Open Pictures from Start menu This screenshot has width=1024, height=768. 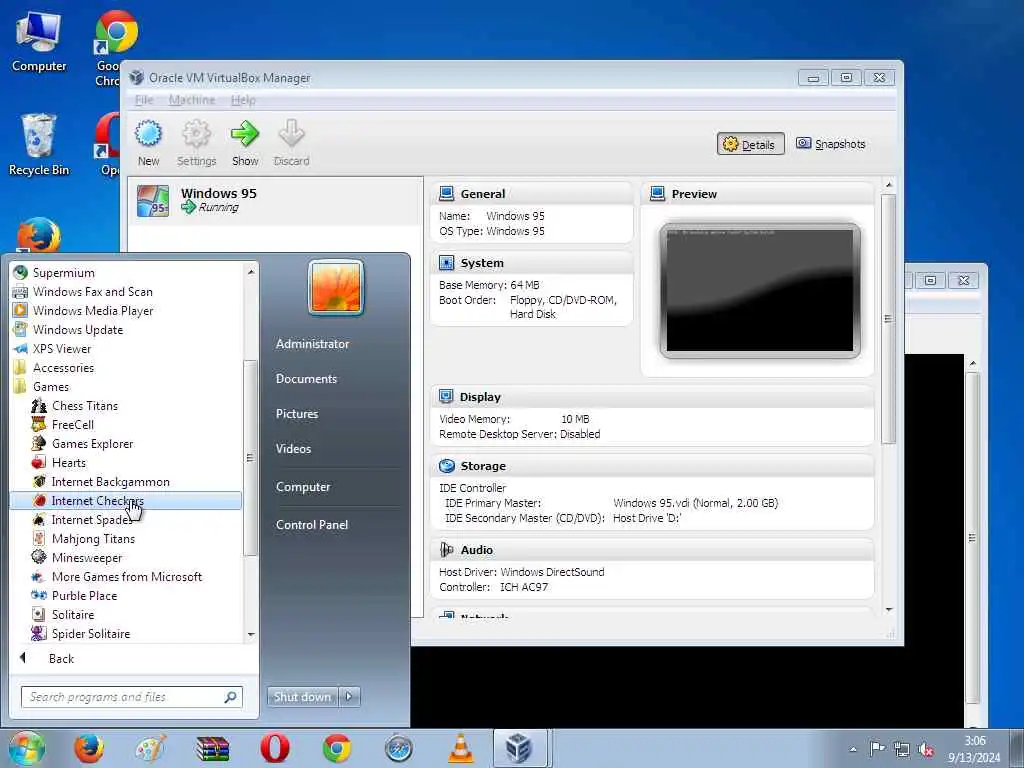coord(296,413)
